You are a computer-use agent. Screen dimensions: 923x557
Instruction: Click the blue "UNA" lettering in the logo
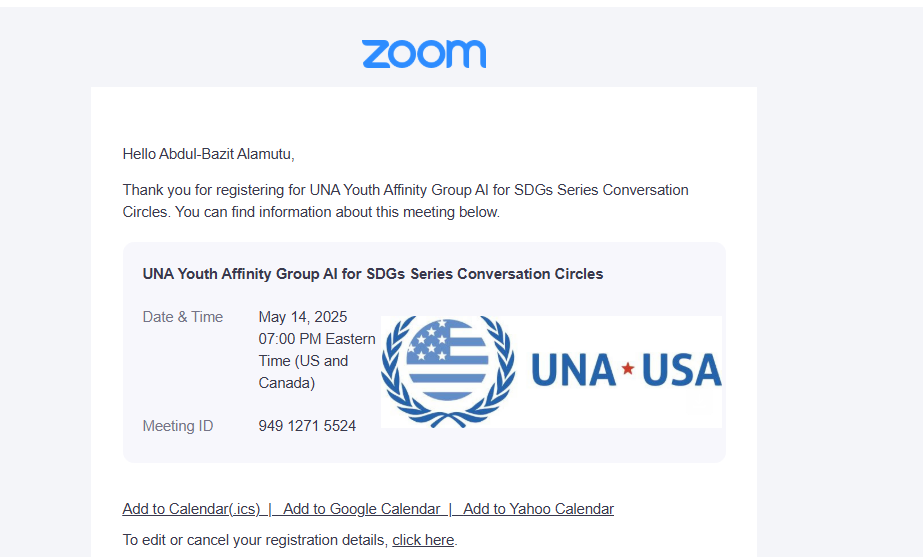coord(573,370)
